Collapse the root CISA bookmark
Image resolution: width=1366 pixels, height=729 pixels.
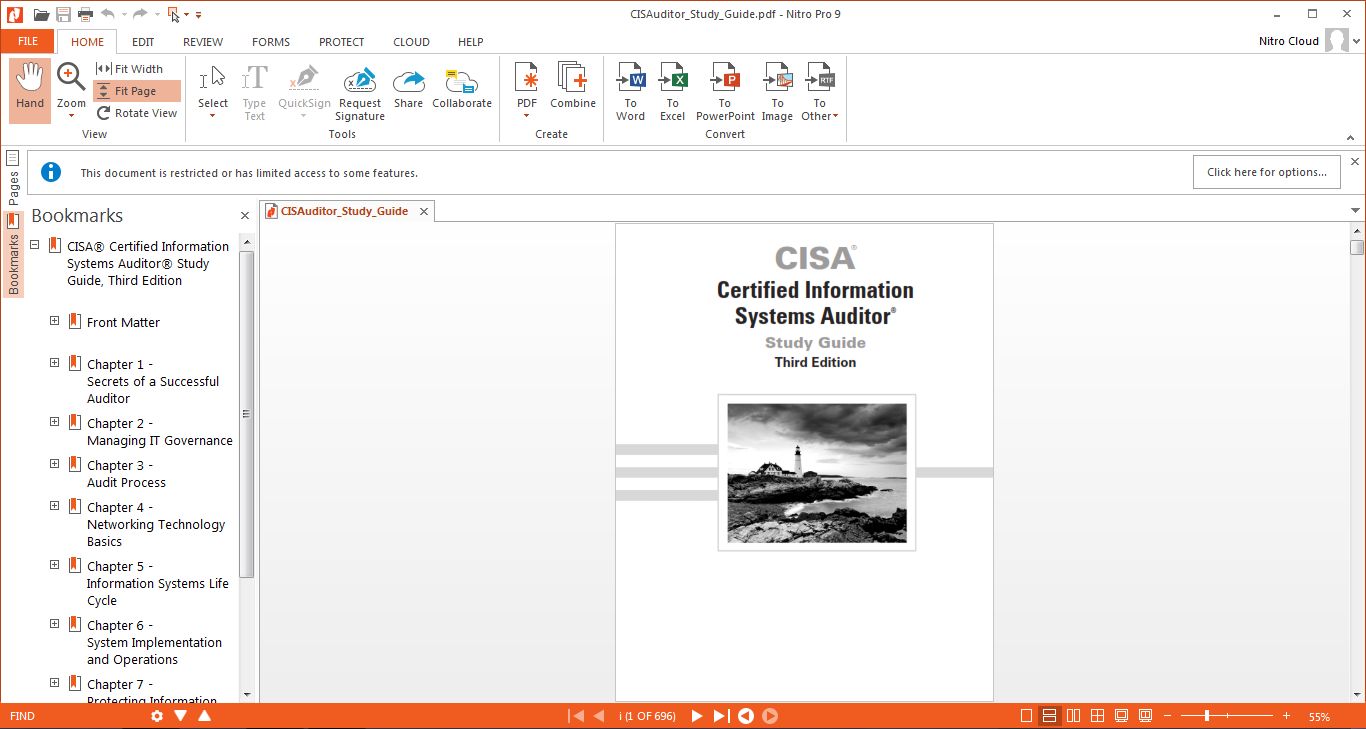click(x=35, y=245)
